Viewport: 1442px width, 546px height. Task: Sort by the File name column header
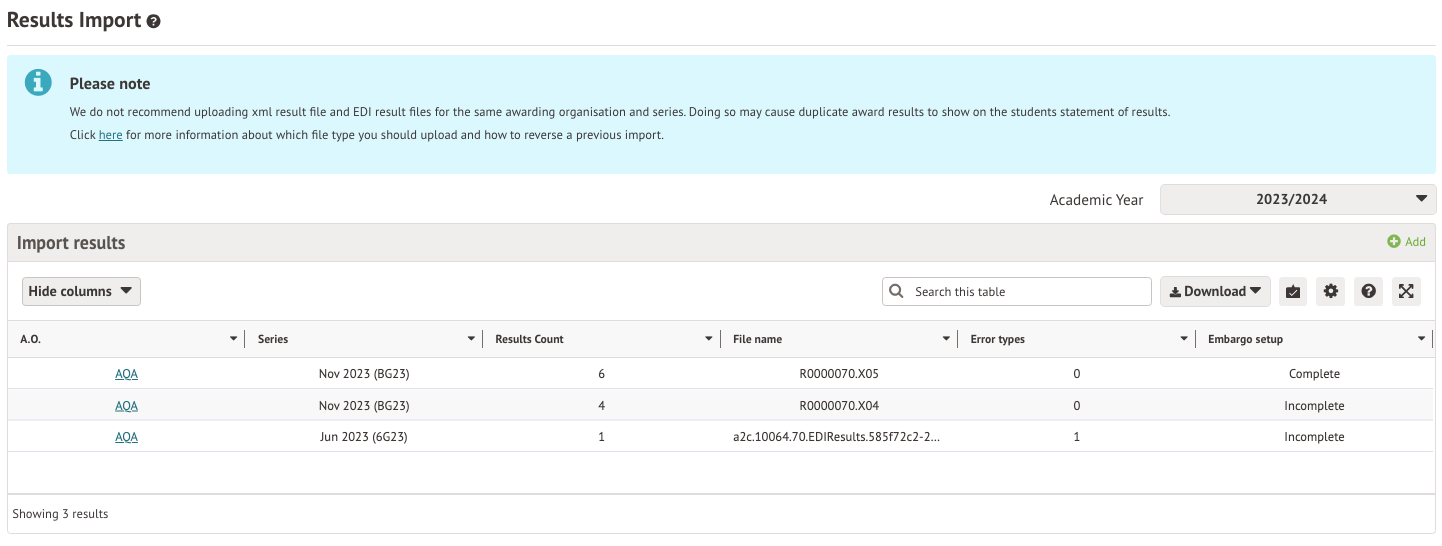(x=757, y=340)
